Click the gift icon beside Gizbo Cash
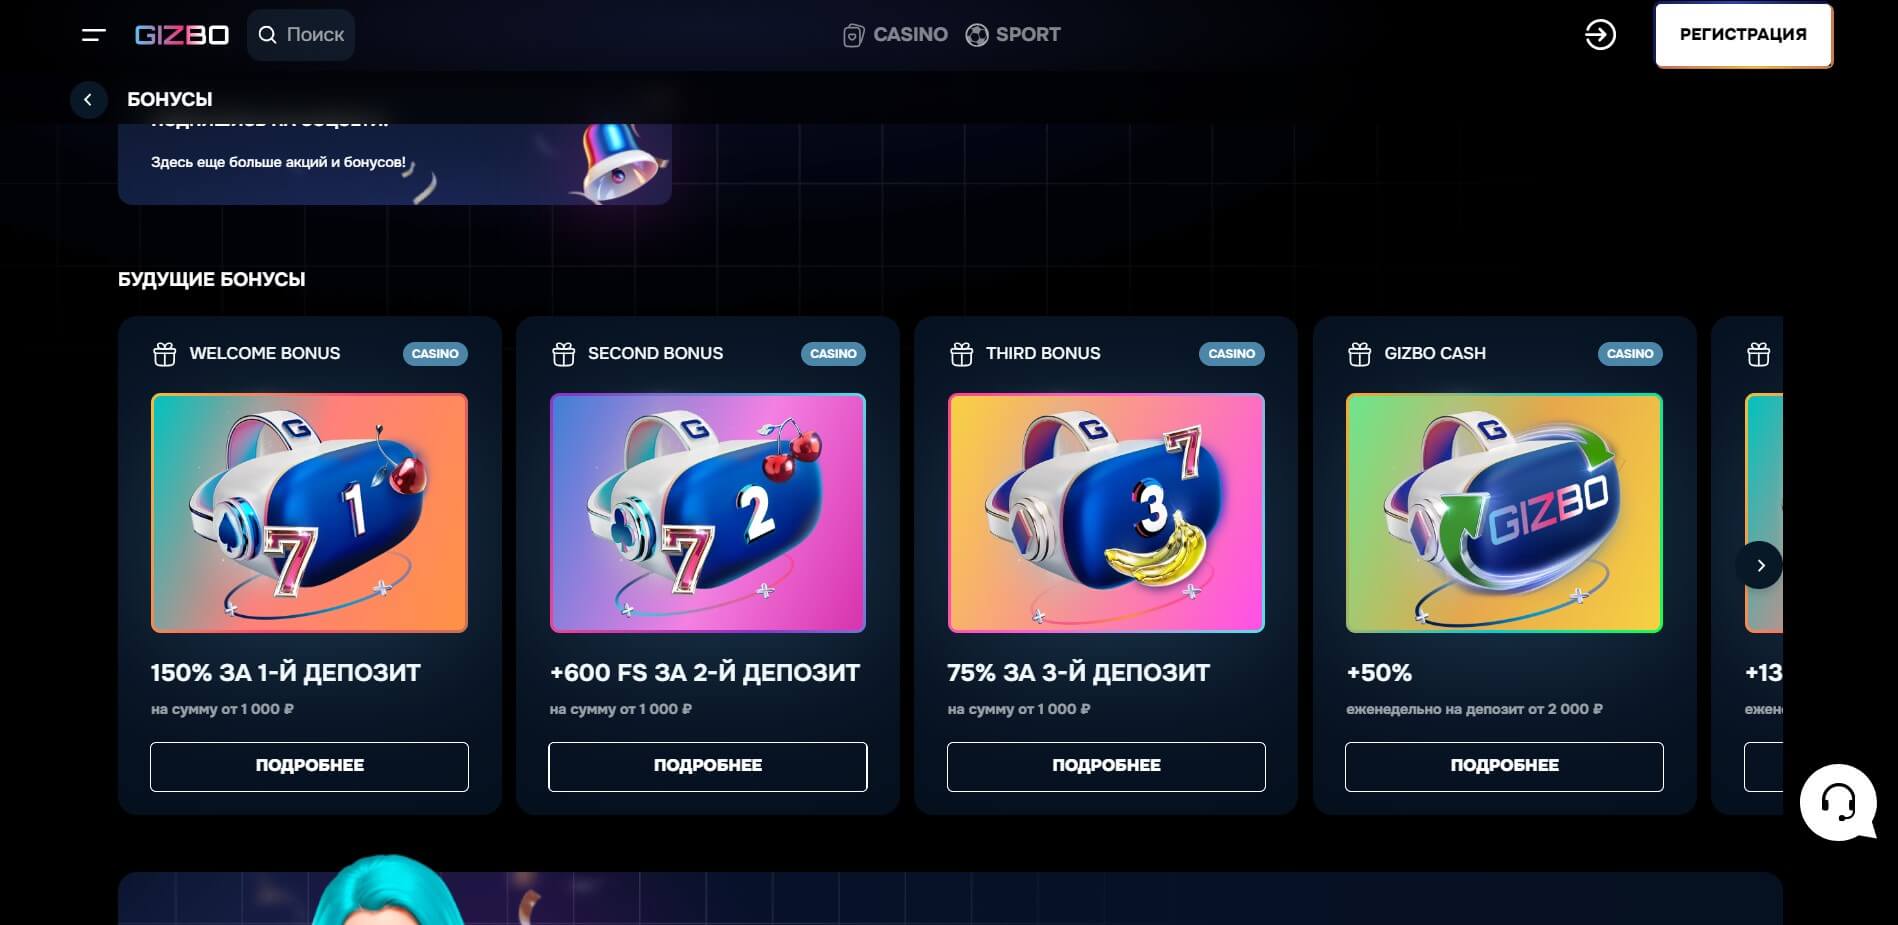Screen dimensions: 1898x925 coord(1360,354)
